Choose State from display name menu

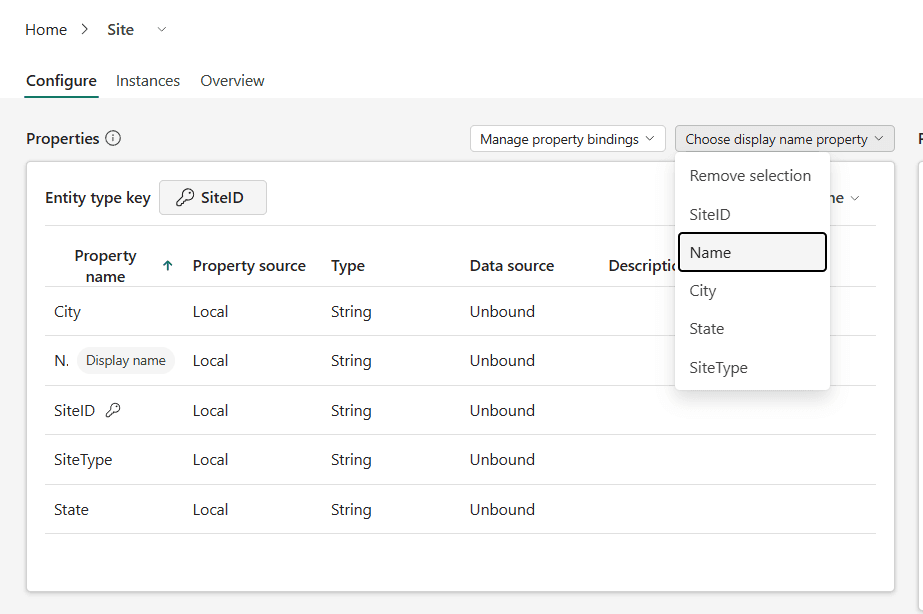pos(752,328)
